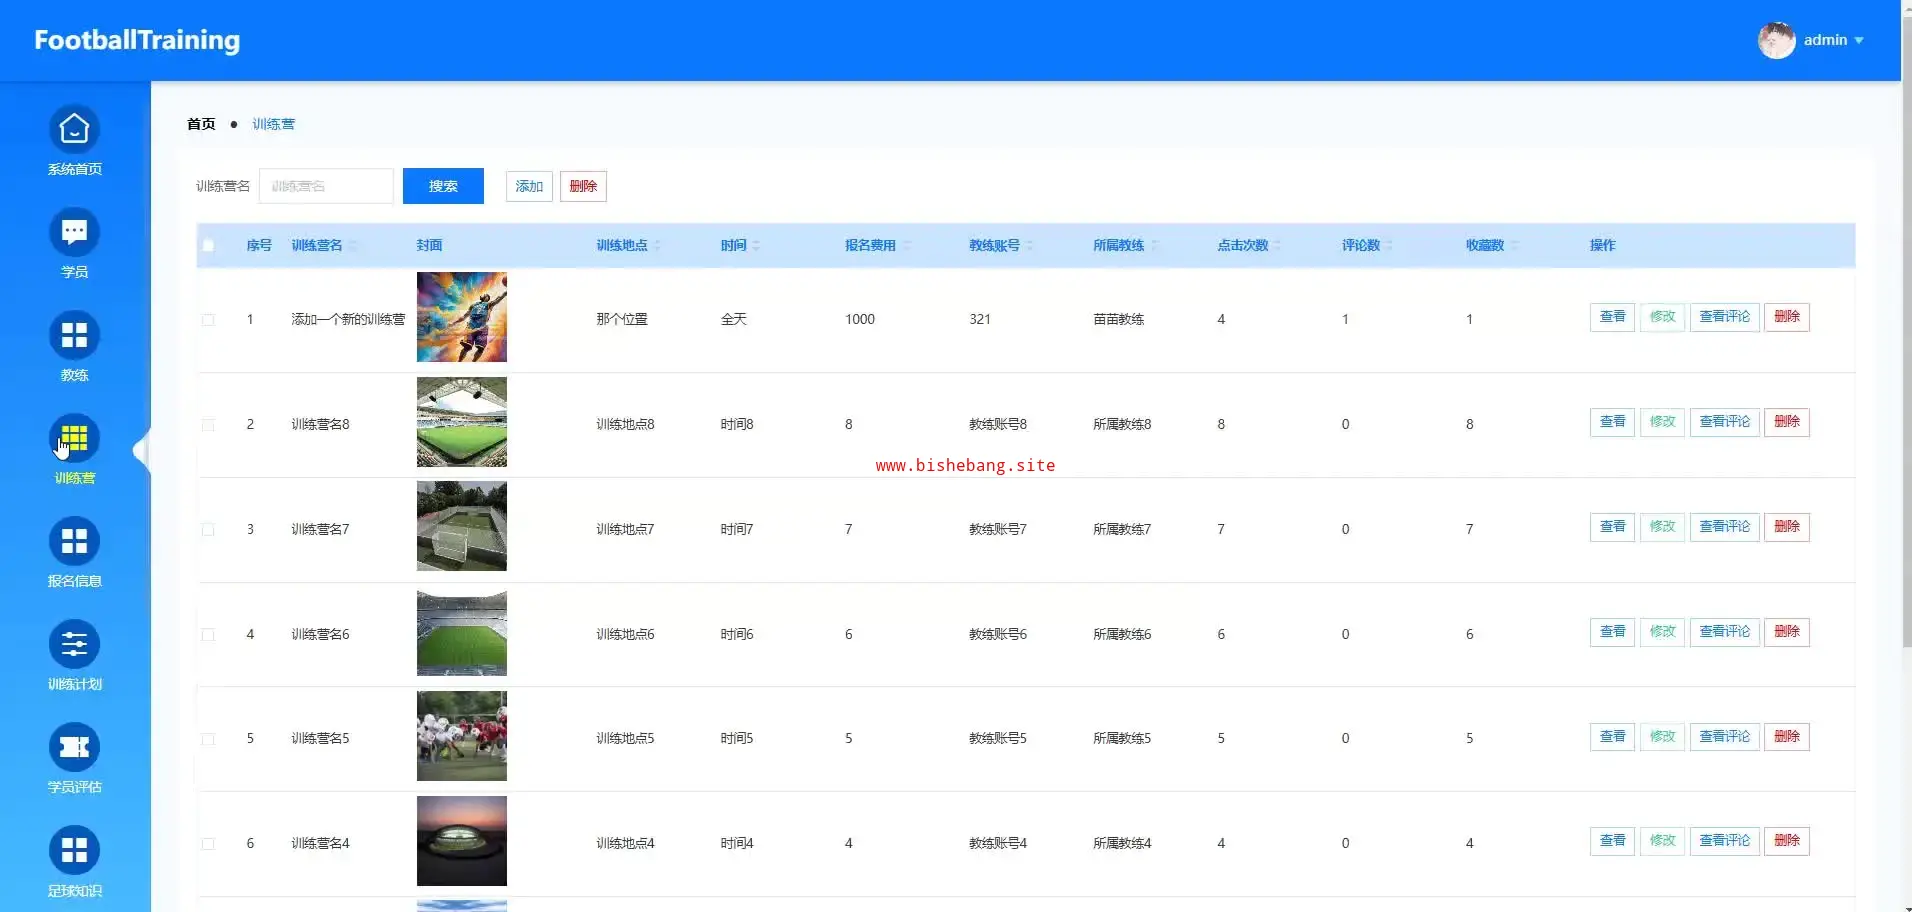The height and width of the screenshot is (912, 1912).
Task: Toggle the select-all checkbox in table header
Action: tap(208, 246)
